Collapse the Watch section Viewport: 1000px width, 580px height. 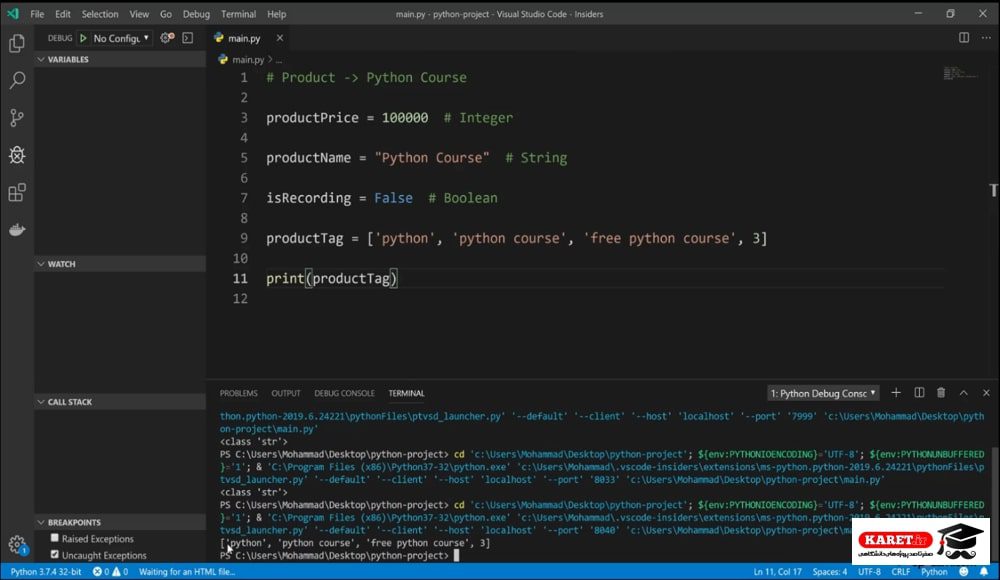coord(120,264)
